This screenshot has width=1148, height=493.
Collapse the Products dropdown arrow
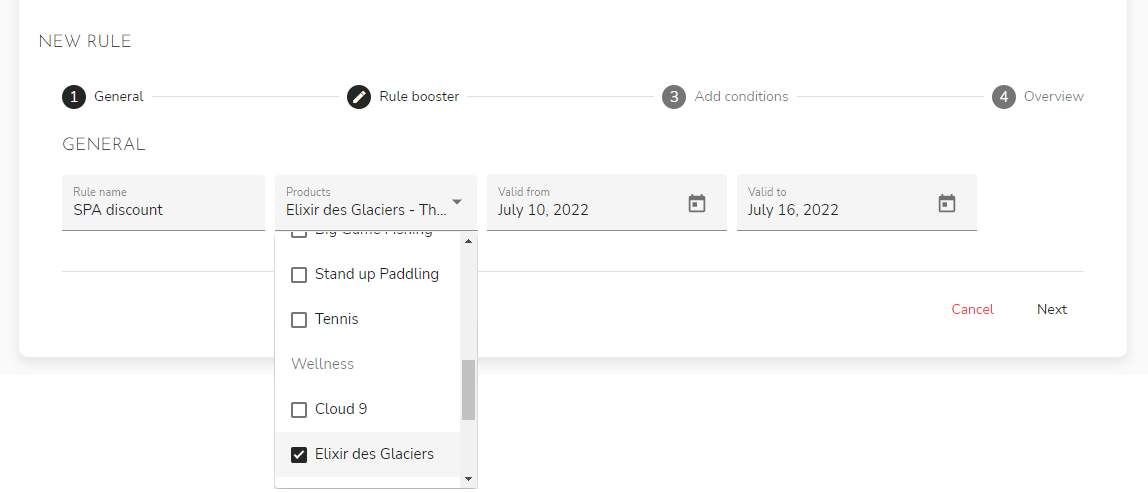[457, 202]
